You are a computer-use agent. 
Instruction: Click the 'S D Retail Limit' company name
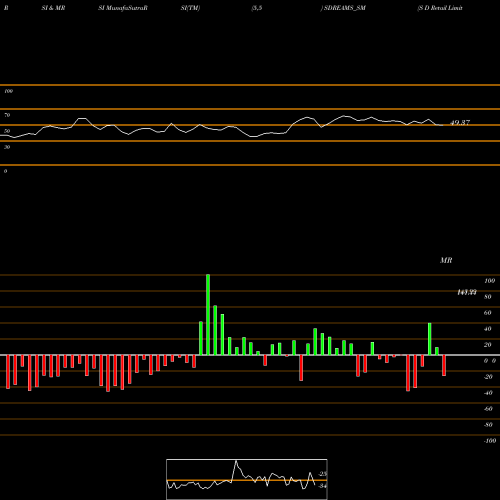pyautogui.click(x=440, y=8)
